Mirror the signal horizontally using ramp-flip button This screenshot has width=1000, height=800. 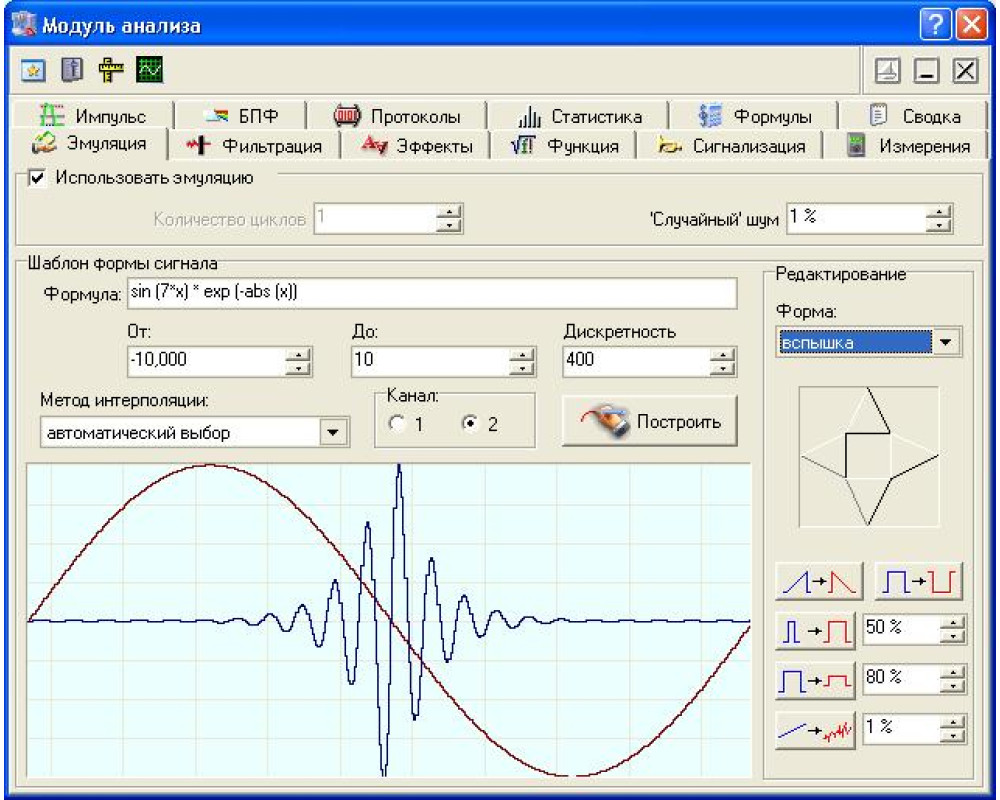tap(814, 582)
